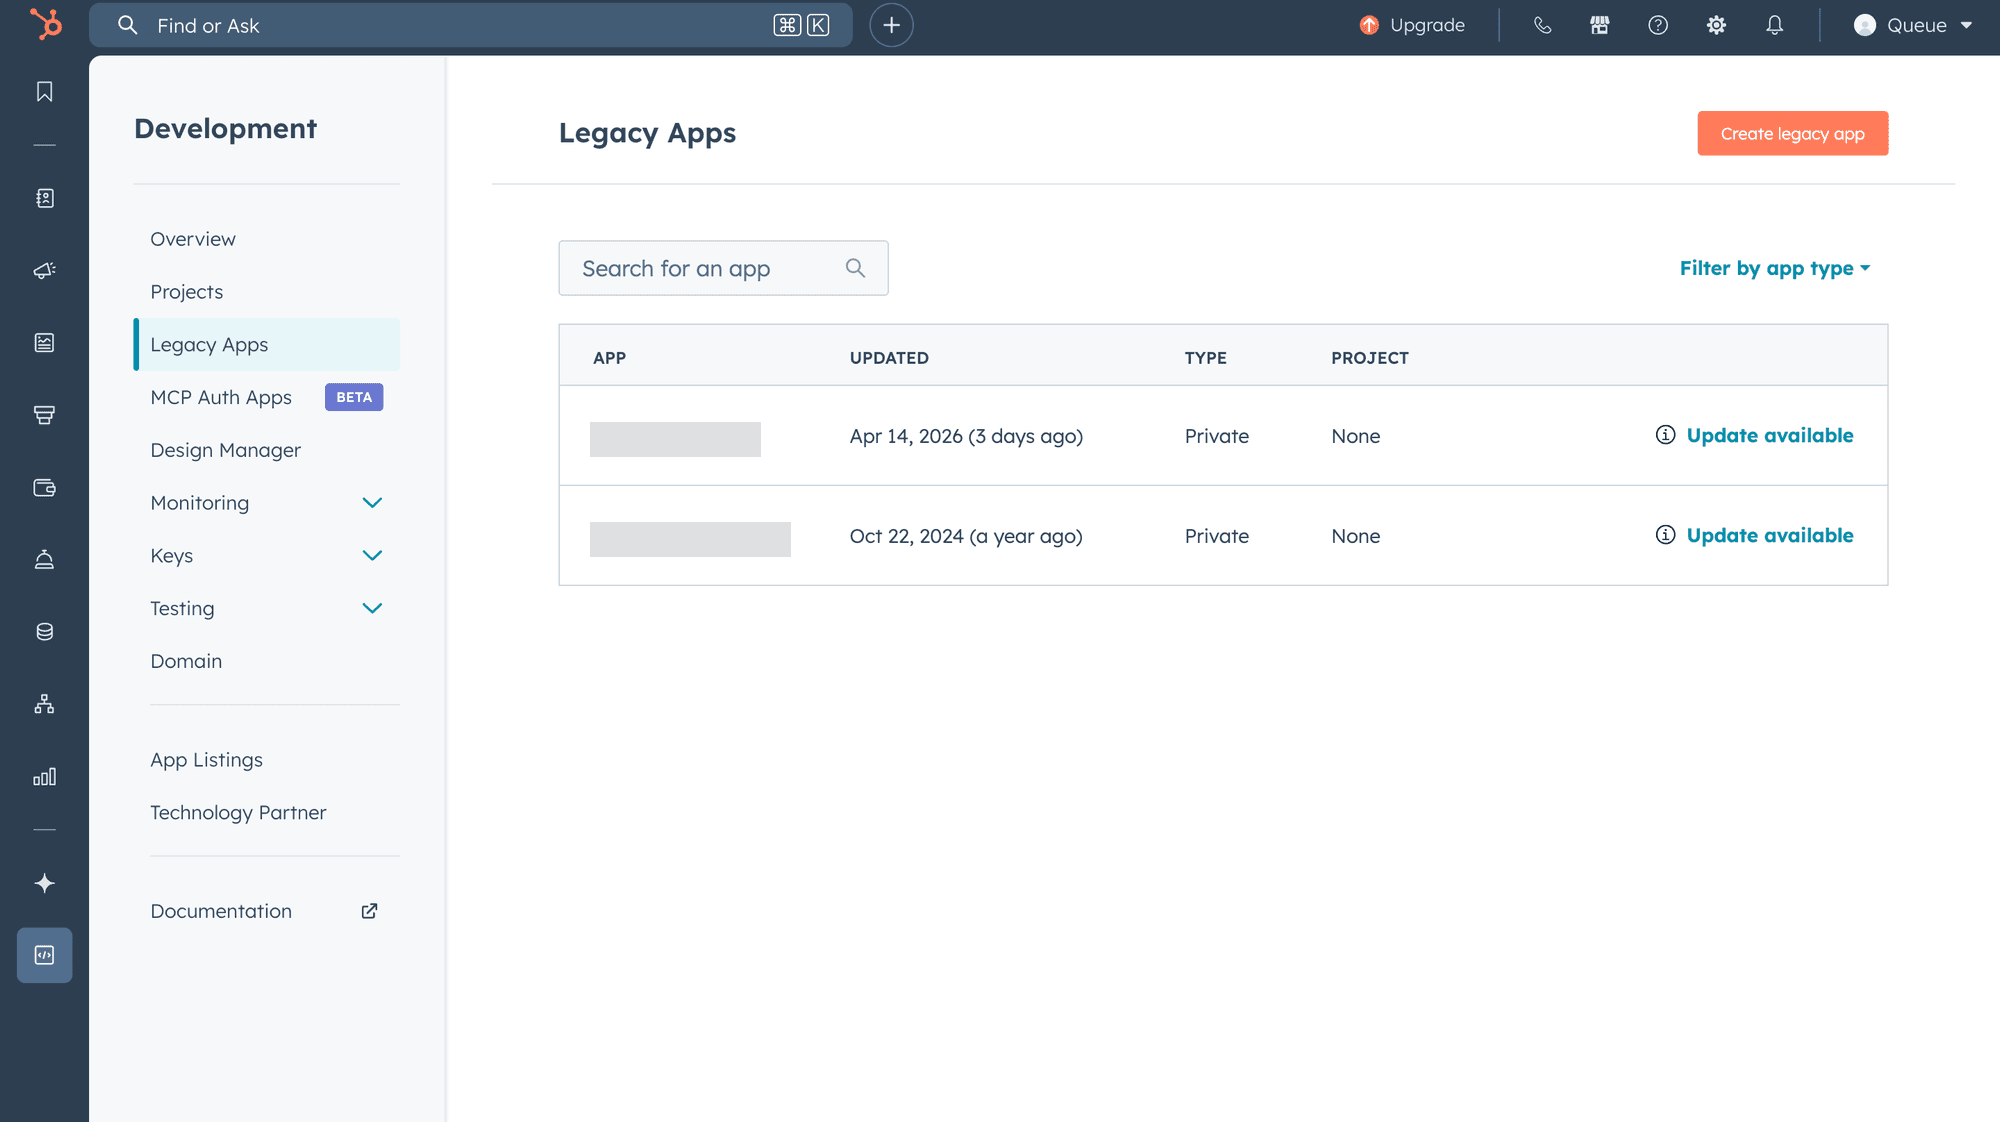Select the marketing megaphone icon

pyautogui.click(x=44, y=270)
